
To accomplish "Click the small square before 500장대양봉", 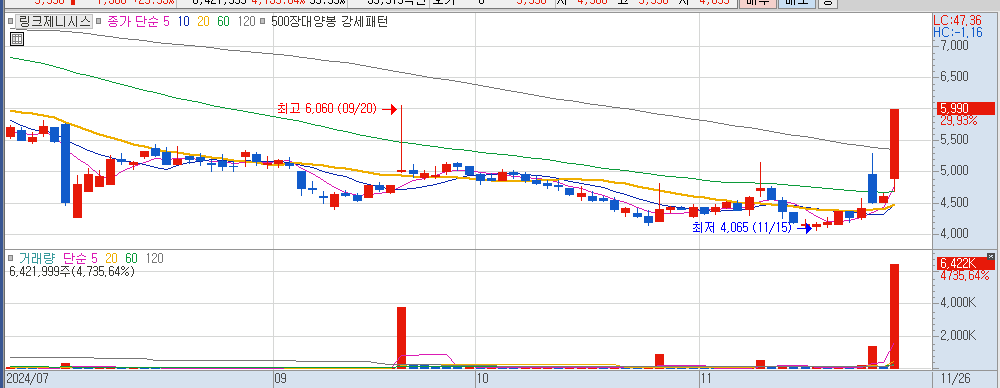I will 263,22.
